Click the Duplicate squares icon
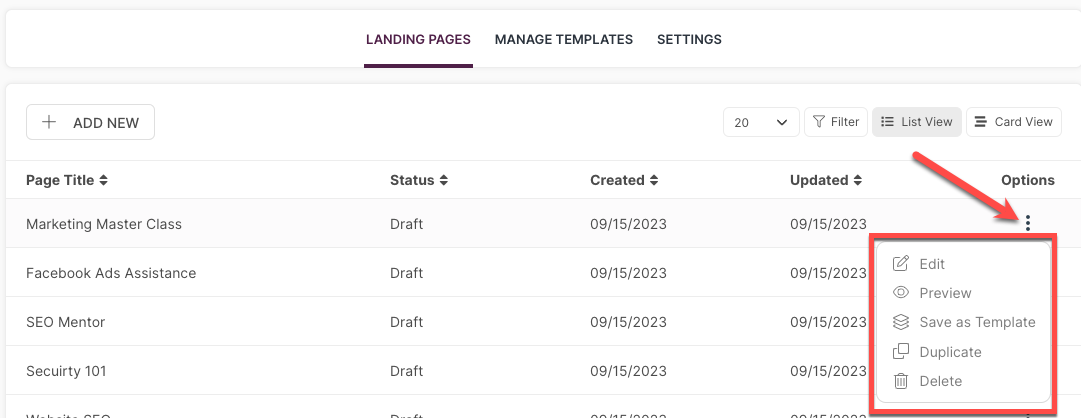1081x418 pixels. [x=900, y=352]
